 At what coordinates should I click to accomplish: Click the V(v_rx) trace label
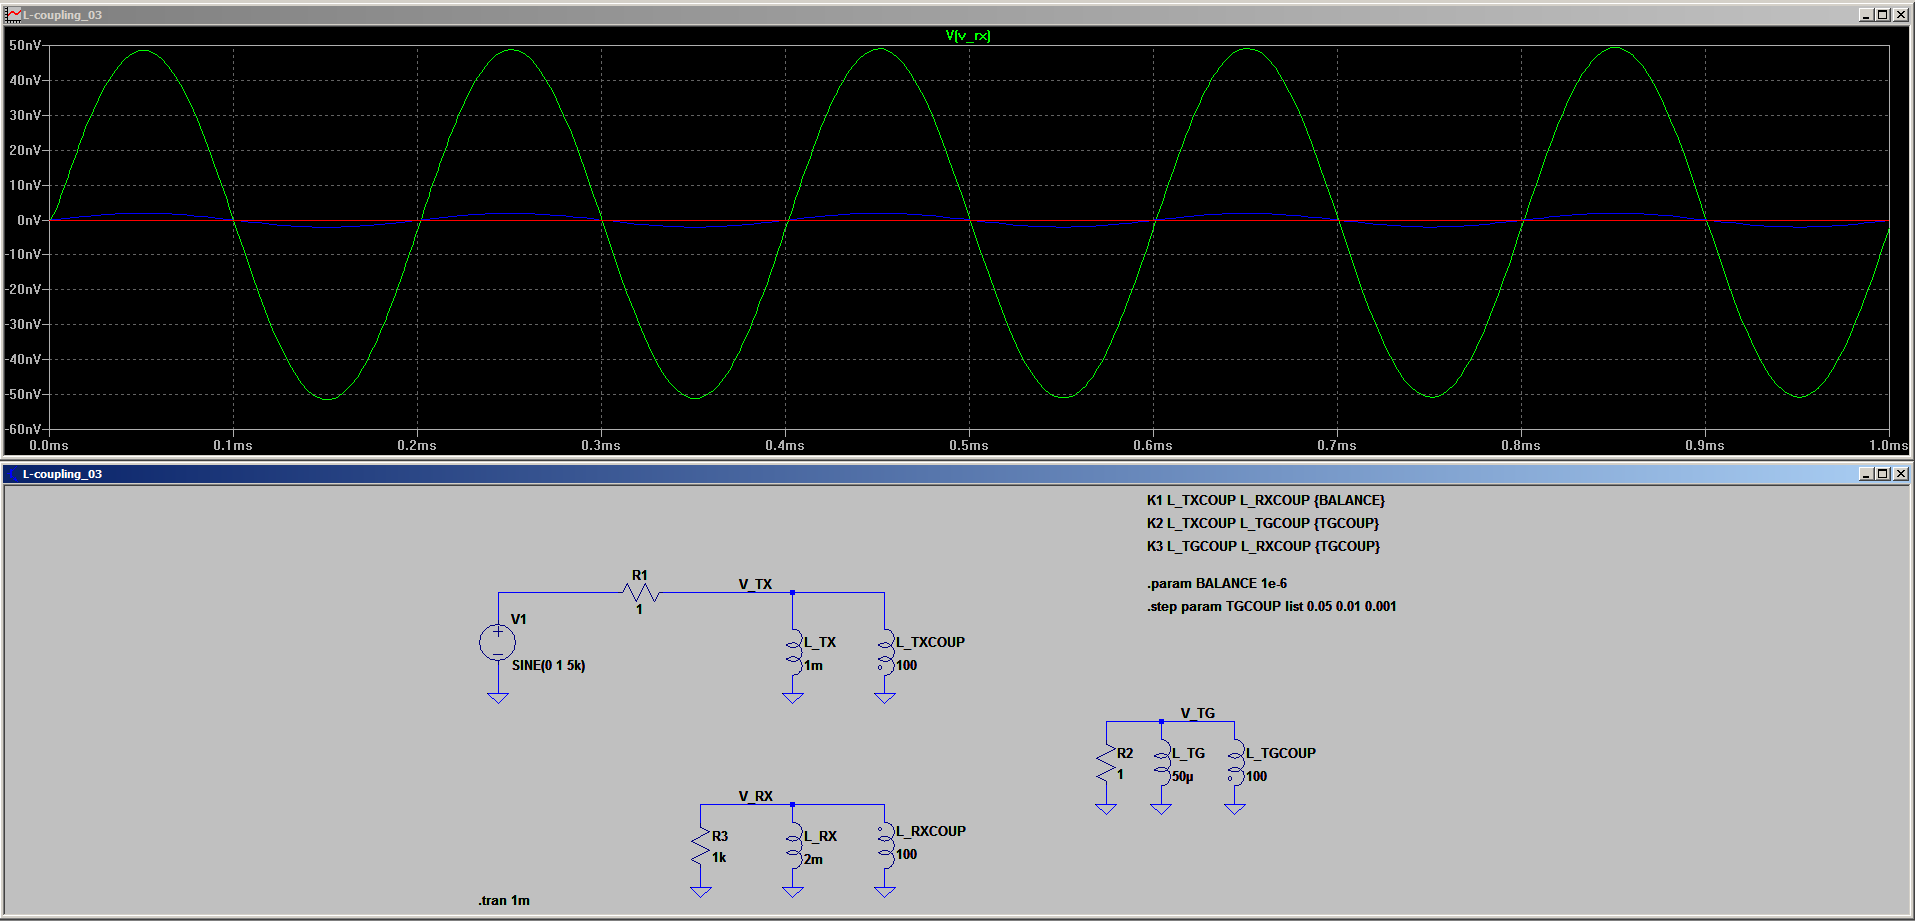[967, 36]
